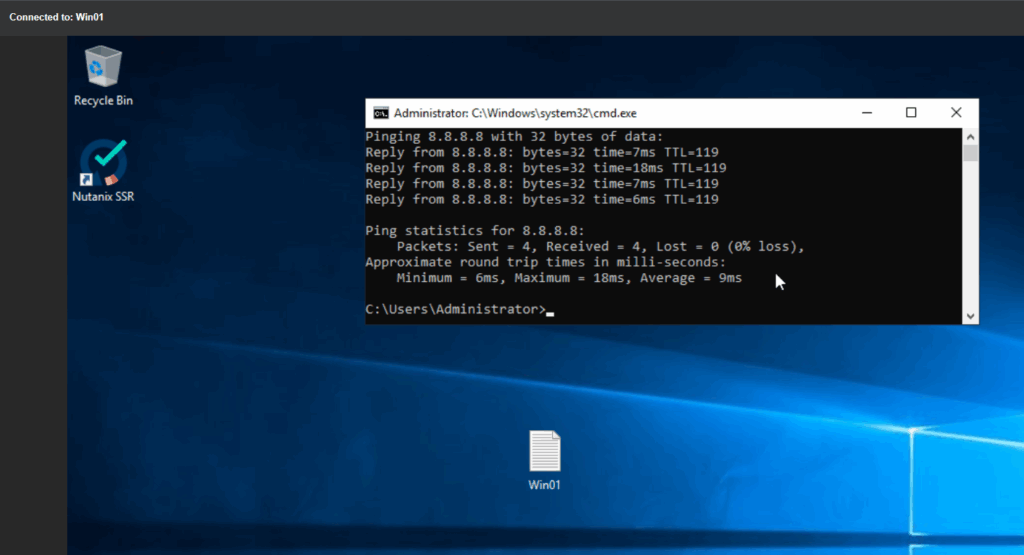This screenshot has width=1024, height=555.
Task: Select the Recycle Bin desktop icon
Action: coord(103,68)
